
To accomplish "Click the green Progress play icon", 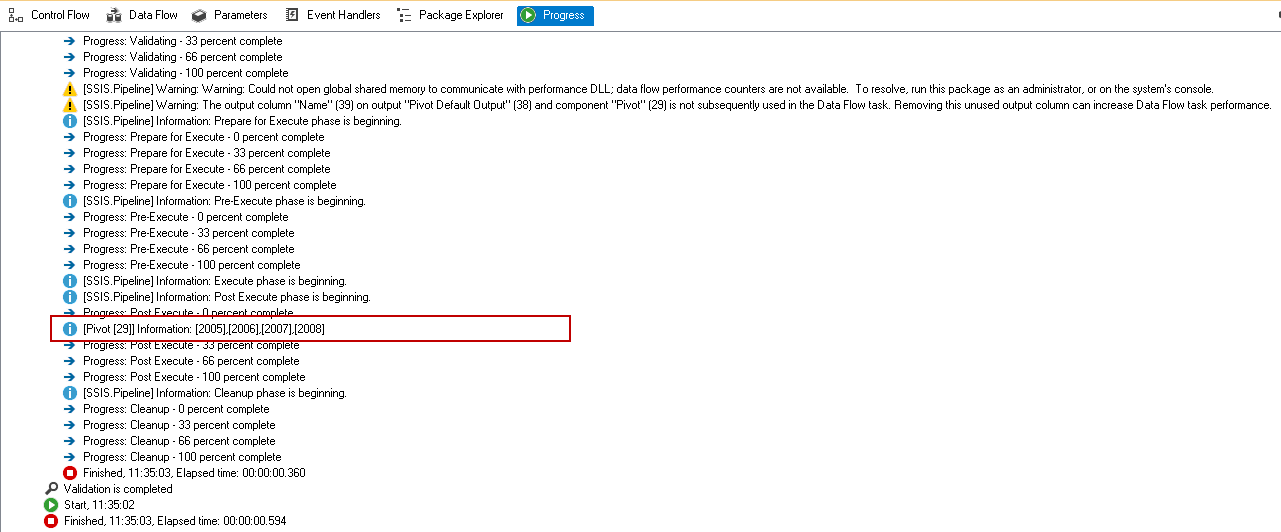I will point(528,15).
